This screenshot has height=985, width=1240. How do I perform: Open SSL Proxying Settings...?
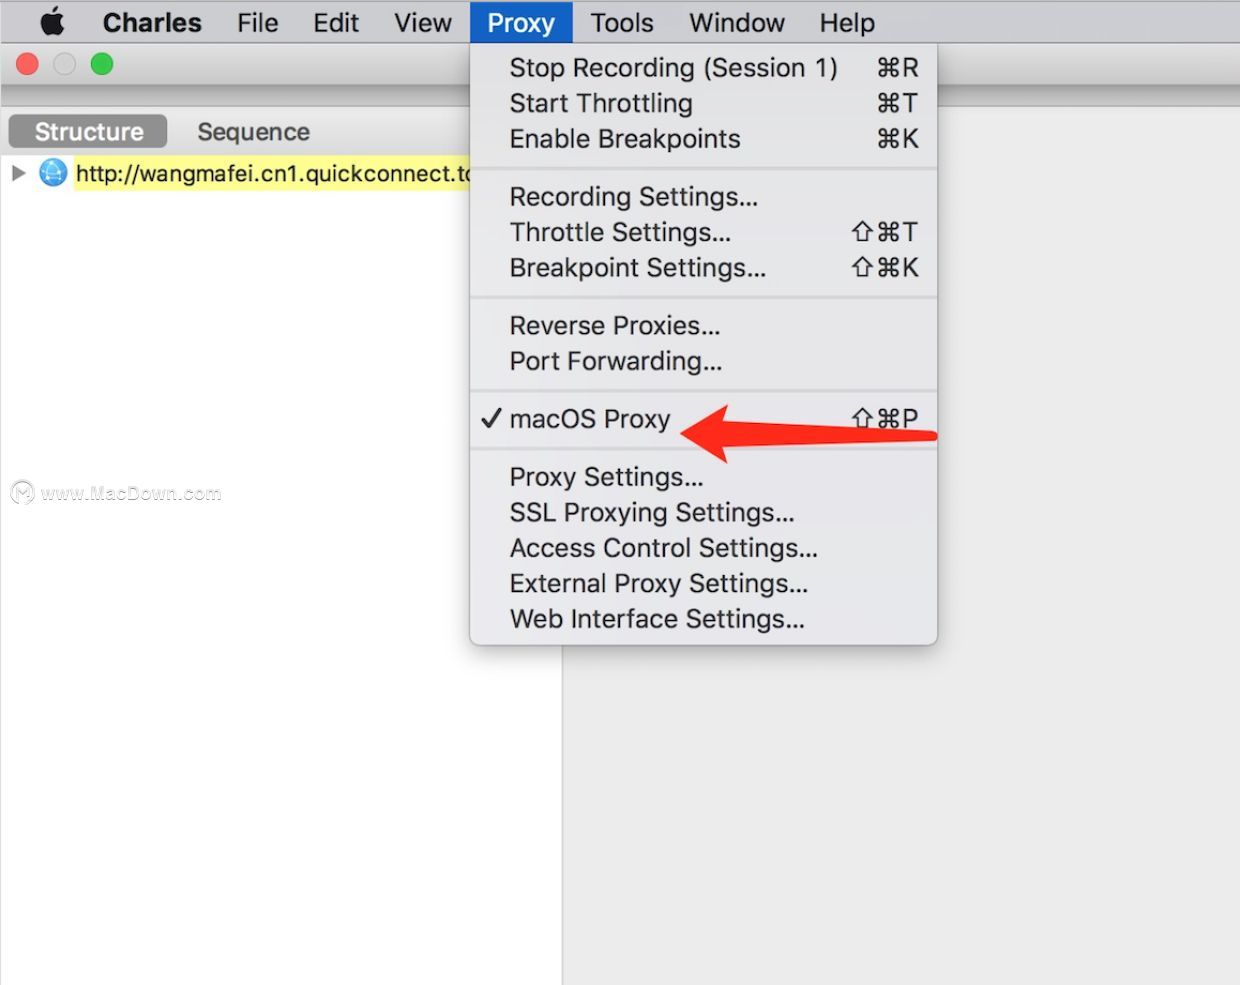click(x=703, y=513)
